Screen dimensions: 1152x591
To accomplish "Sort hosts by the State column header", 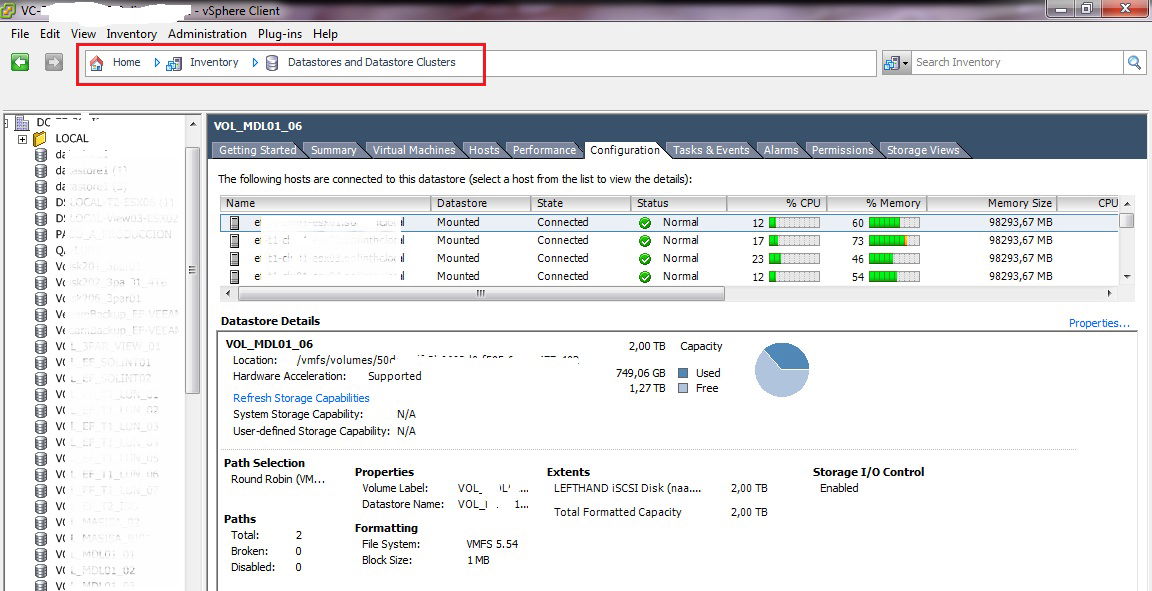I will click(580, 204).
